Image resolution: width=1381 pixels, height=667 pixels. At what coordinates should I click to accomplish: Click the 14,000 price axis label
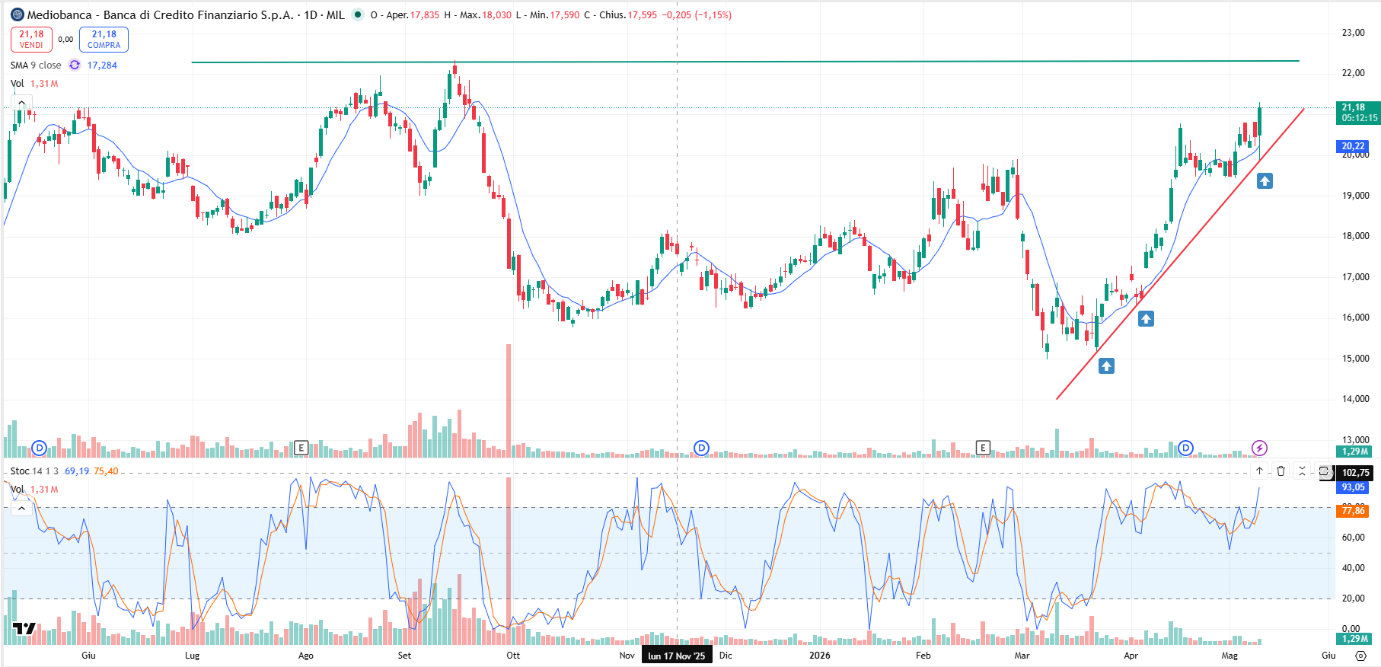(x=1355, y=399)
